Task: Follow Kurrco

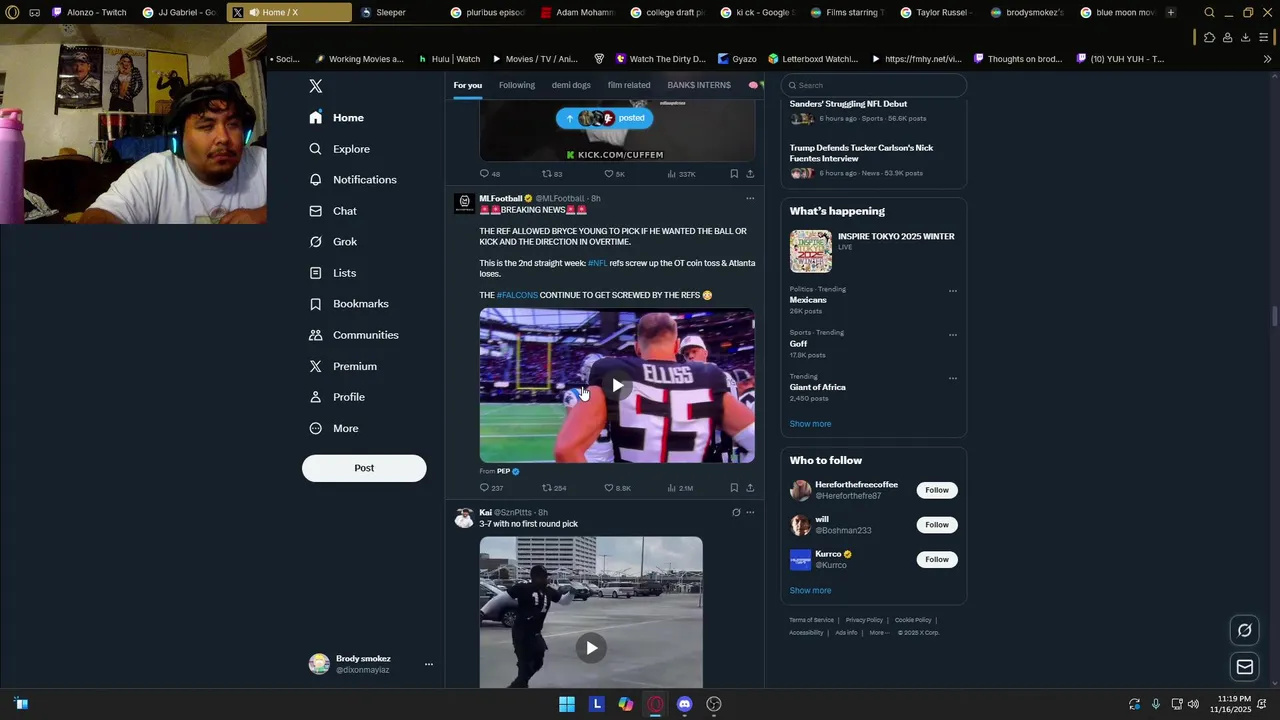Action: pos(937,560)
